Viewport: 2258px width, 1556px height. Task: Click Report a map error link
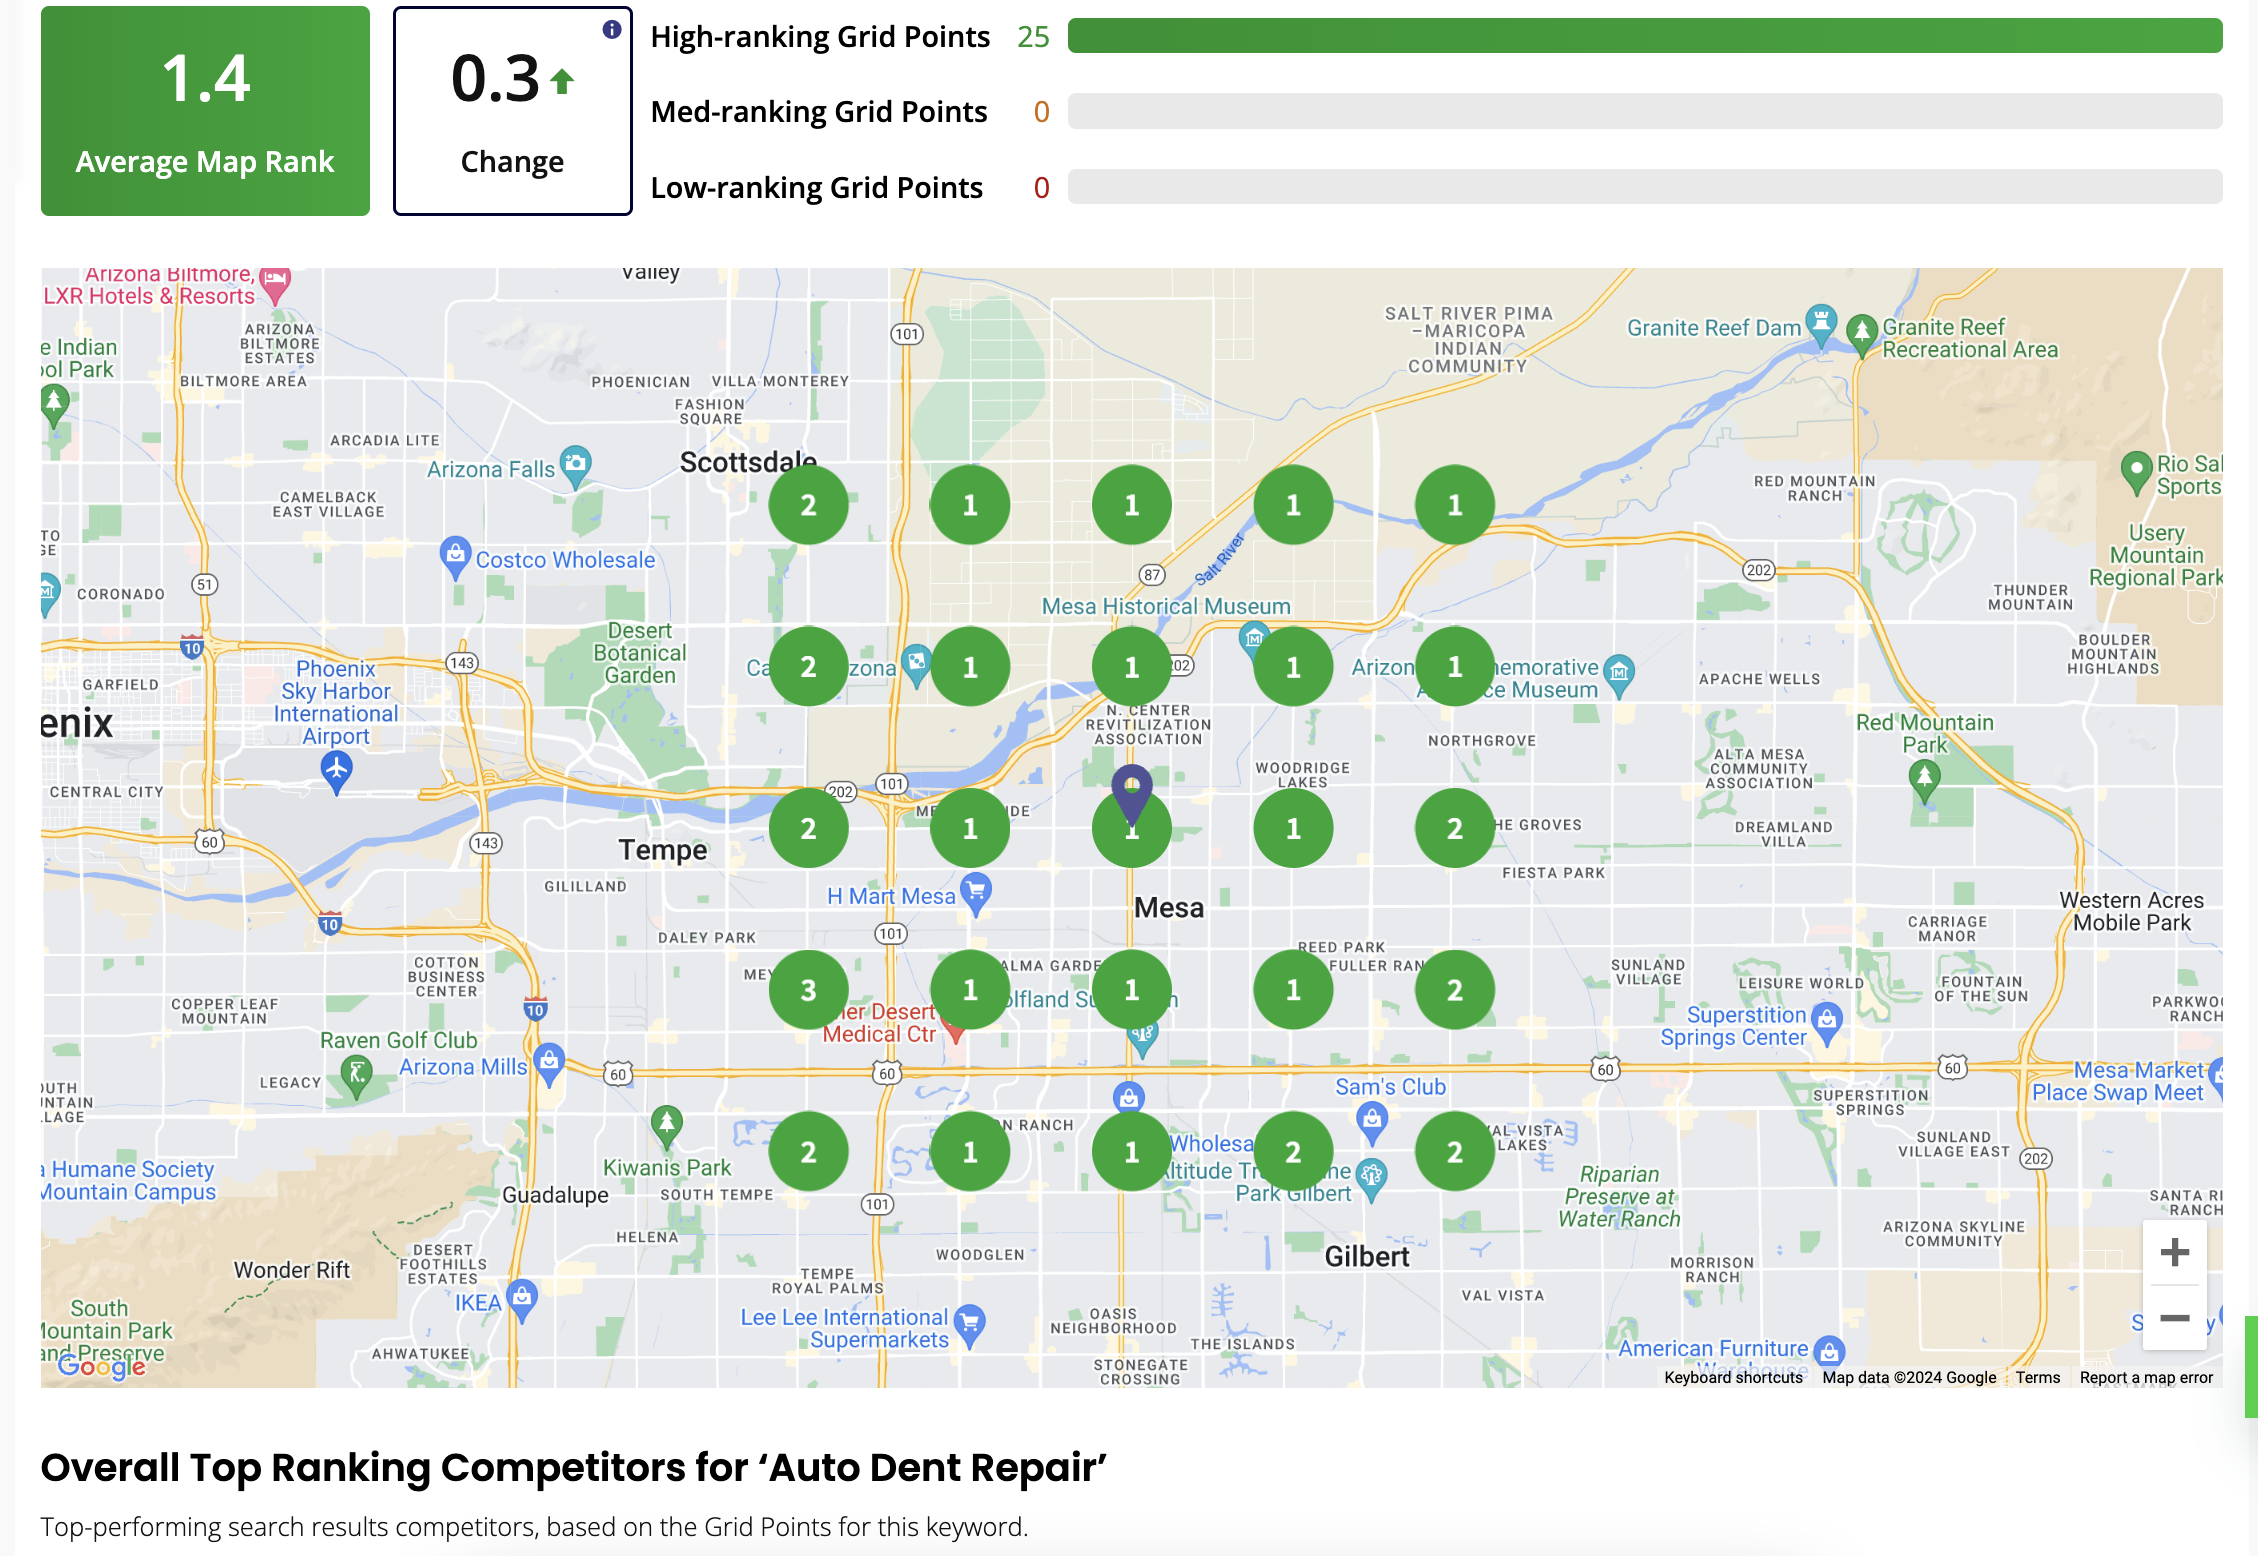[x=2146, y=1377]
